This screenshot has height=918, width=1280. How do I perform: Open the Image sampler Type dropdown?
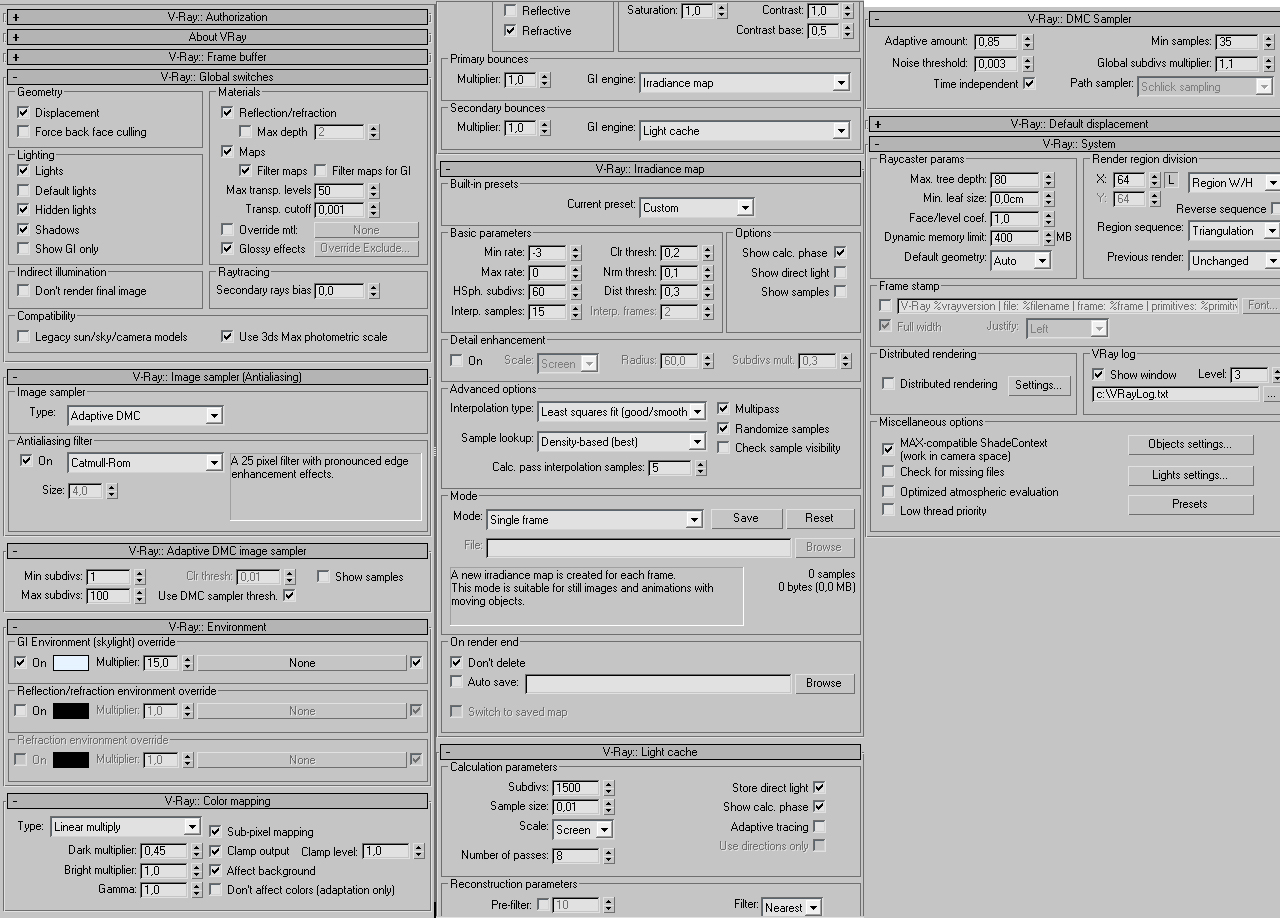pyautogui.click(x=145, y=415)
